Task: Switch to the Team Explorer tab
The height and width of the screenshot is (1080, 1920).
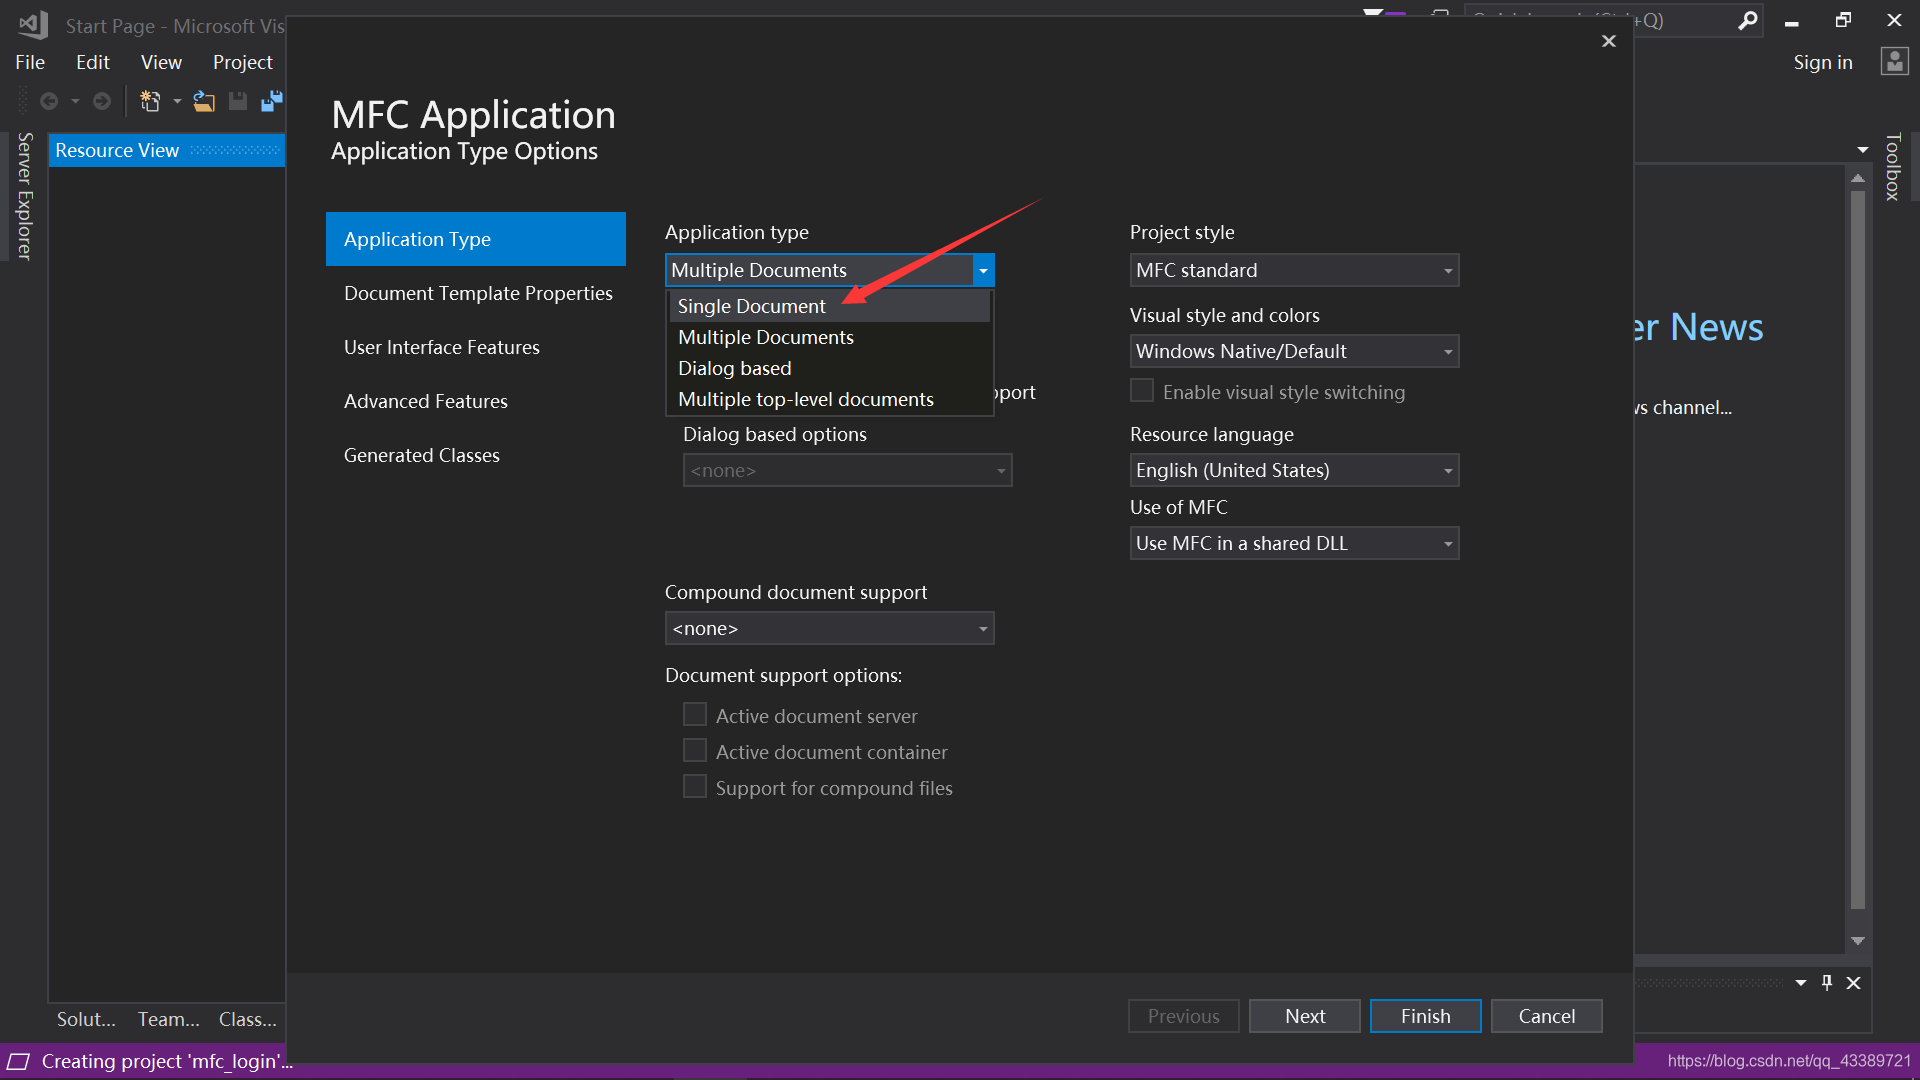Action: (168, 1019)
